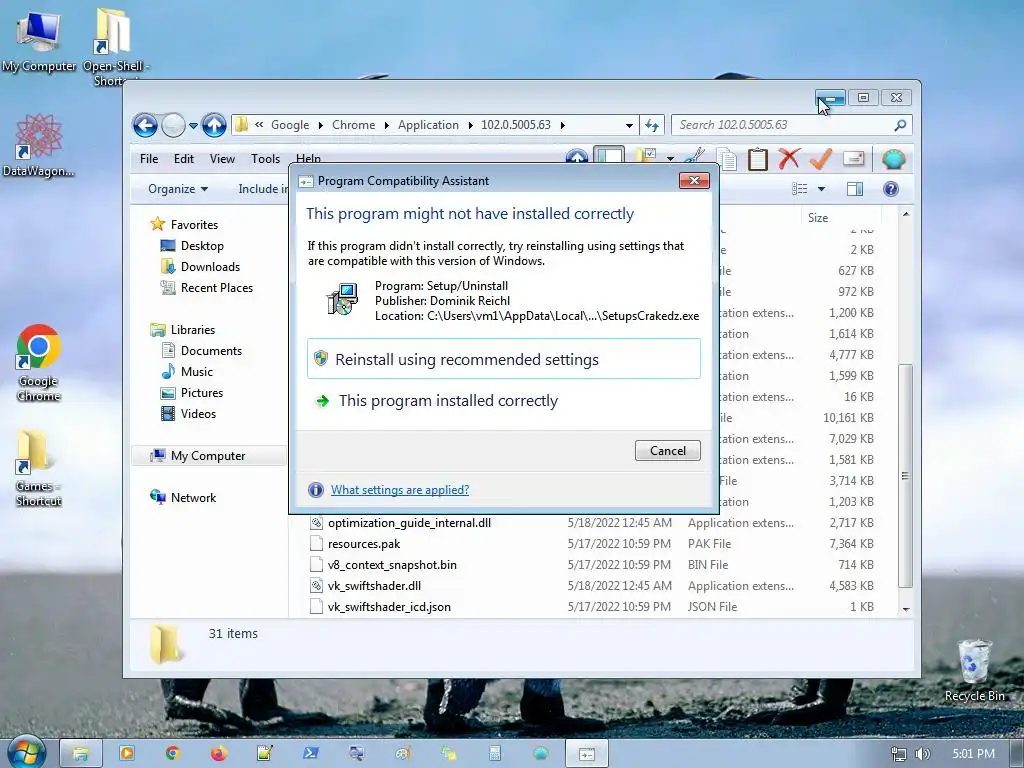Click the search magnifier icon in Explorer
Image resolution: width=1024 pixels, height=768 pixels.
(x=901, y=125)
